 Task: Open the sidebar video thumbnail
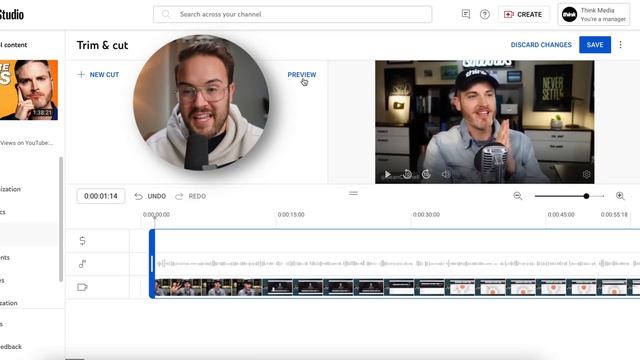pos(29,90)
